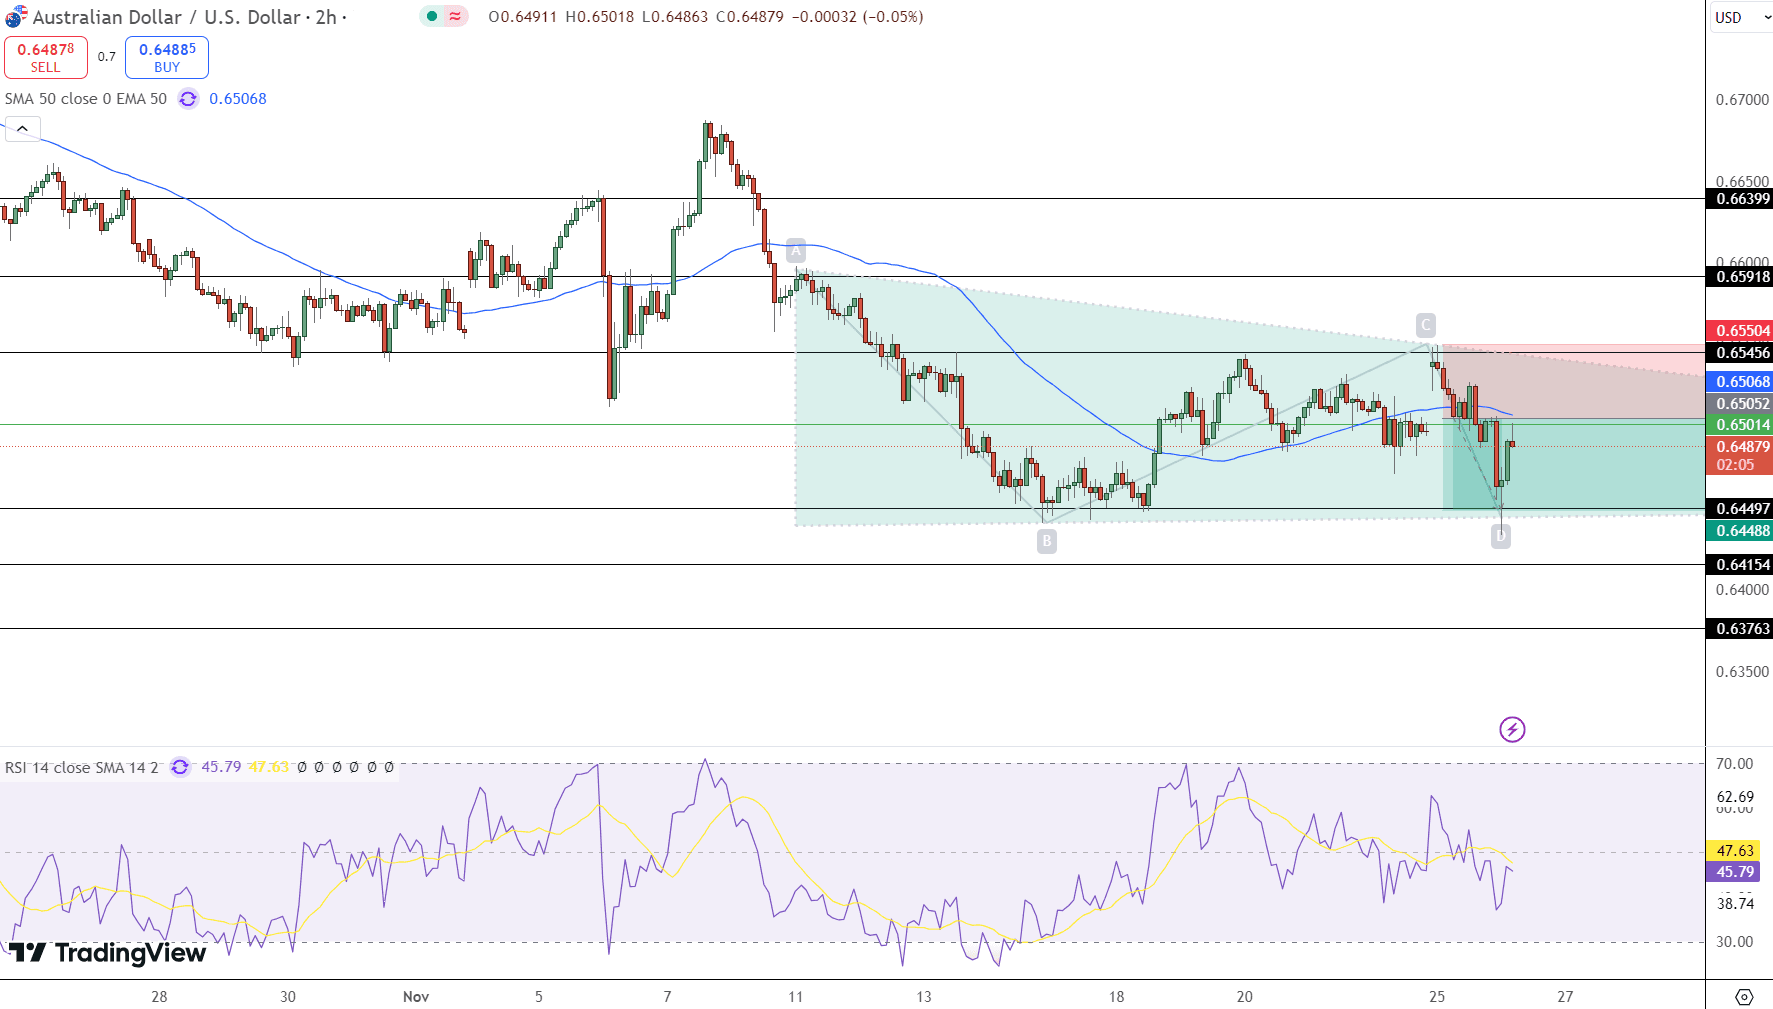Image resolution: width=1773 pixels, height=1009 pixels.
Task: Click the Nov date on time axis
Action: 416,997
